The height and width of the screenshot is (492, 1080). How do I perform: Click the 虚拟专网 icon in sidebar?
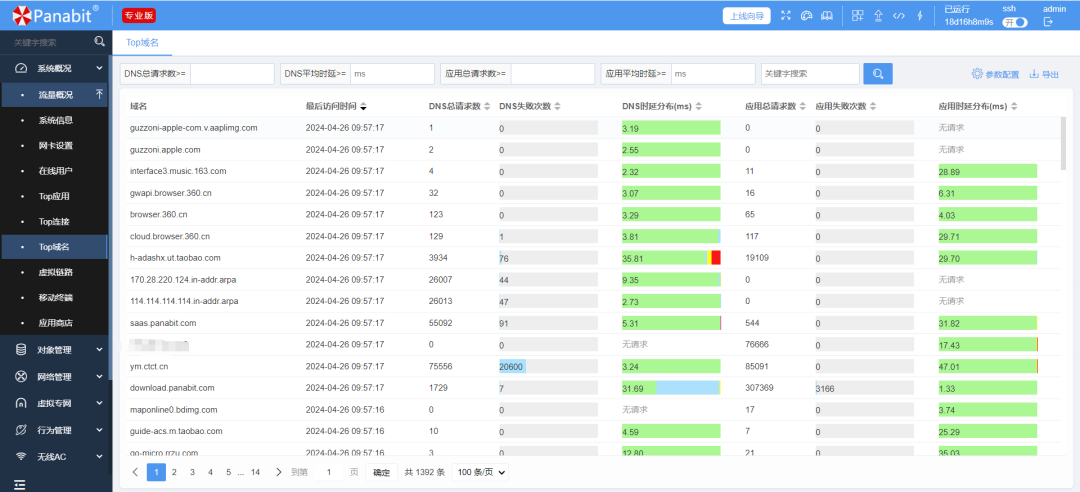coord(21,403)
